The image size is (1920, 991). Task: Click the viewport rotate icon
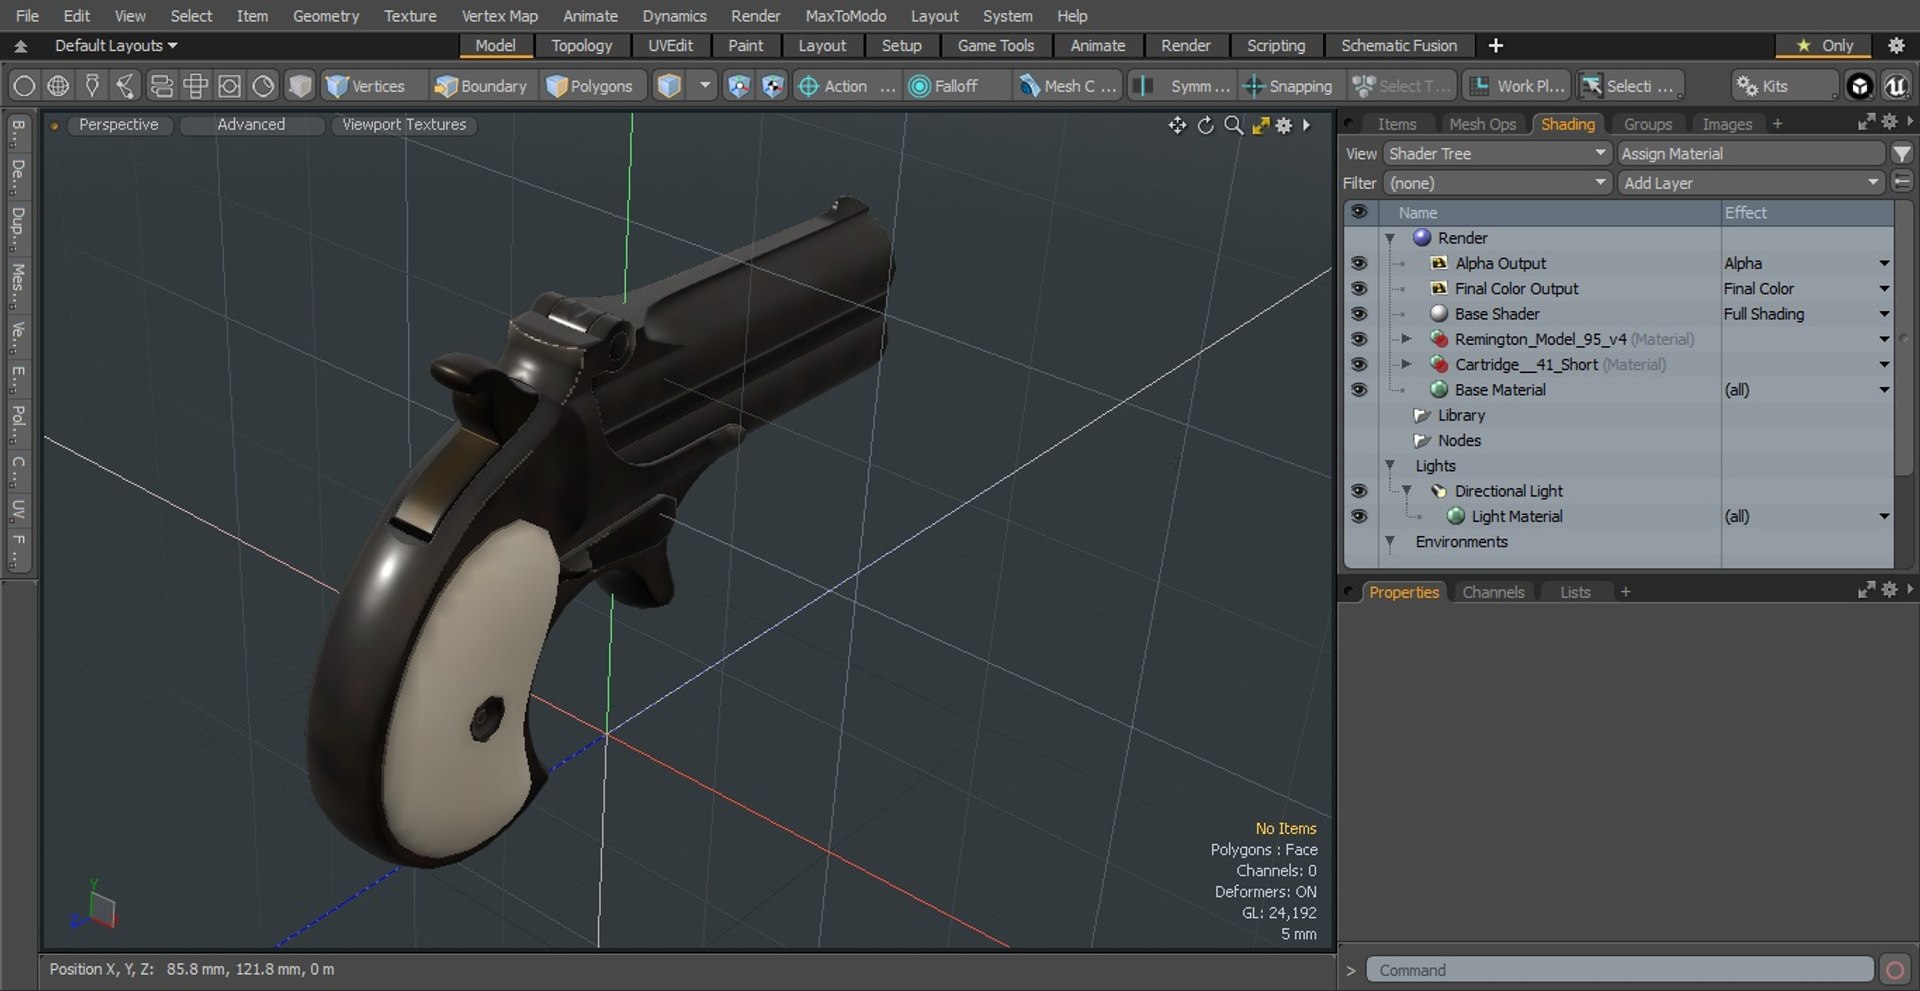point(1206,125)
